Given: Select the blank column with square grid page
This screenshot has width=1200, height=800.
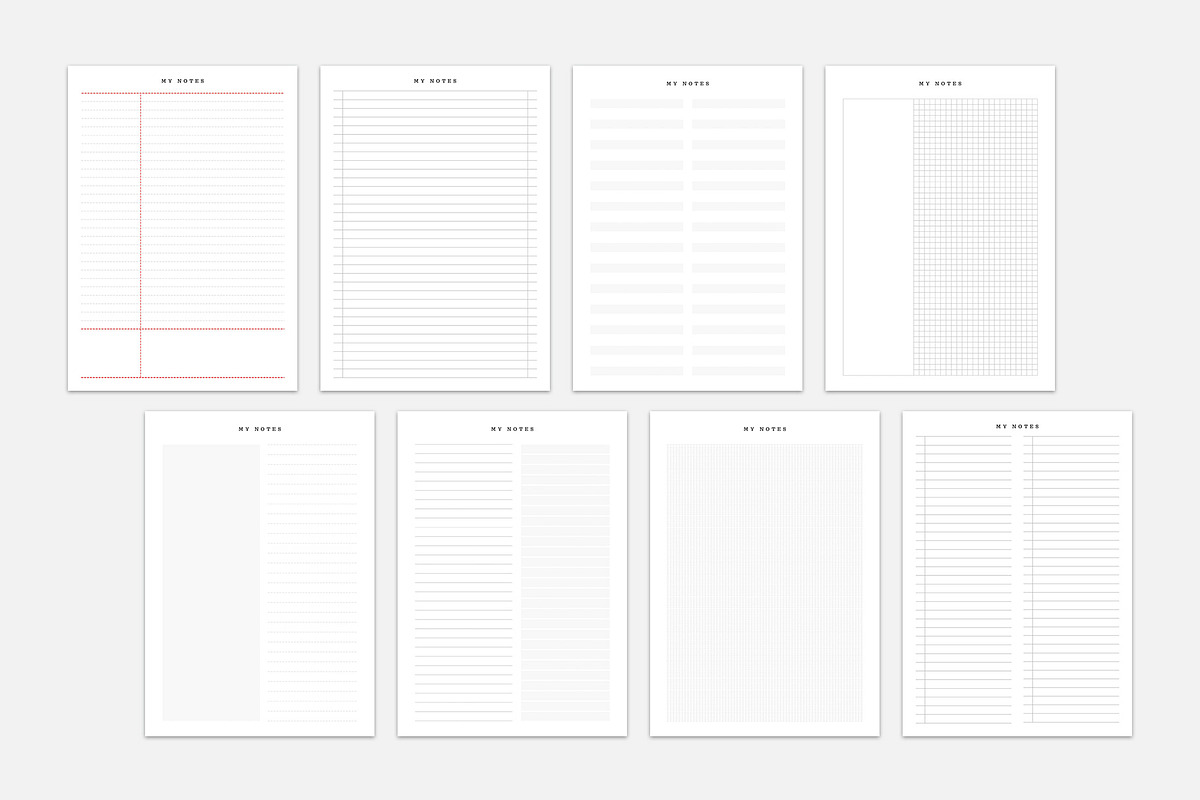Looking at the screenshot, I should [940, 228].
